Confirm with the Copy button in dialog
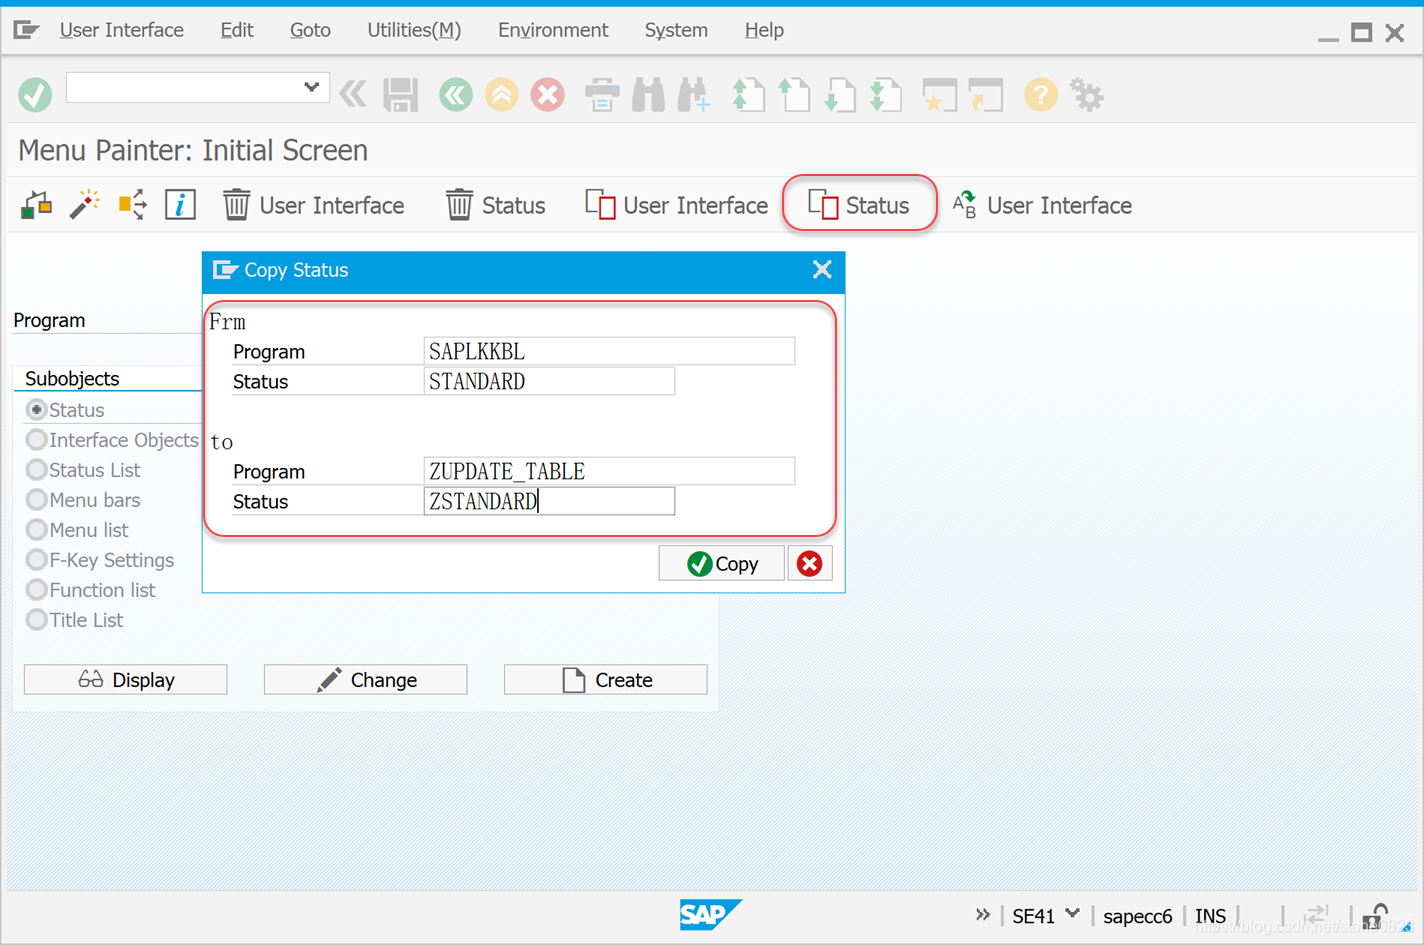 pyautogui.click(x=721, y=564)
